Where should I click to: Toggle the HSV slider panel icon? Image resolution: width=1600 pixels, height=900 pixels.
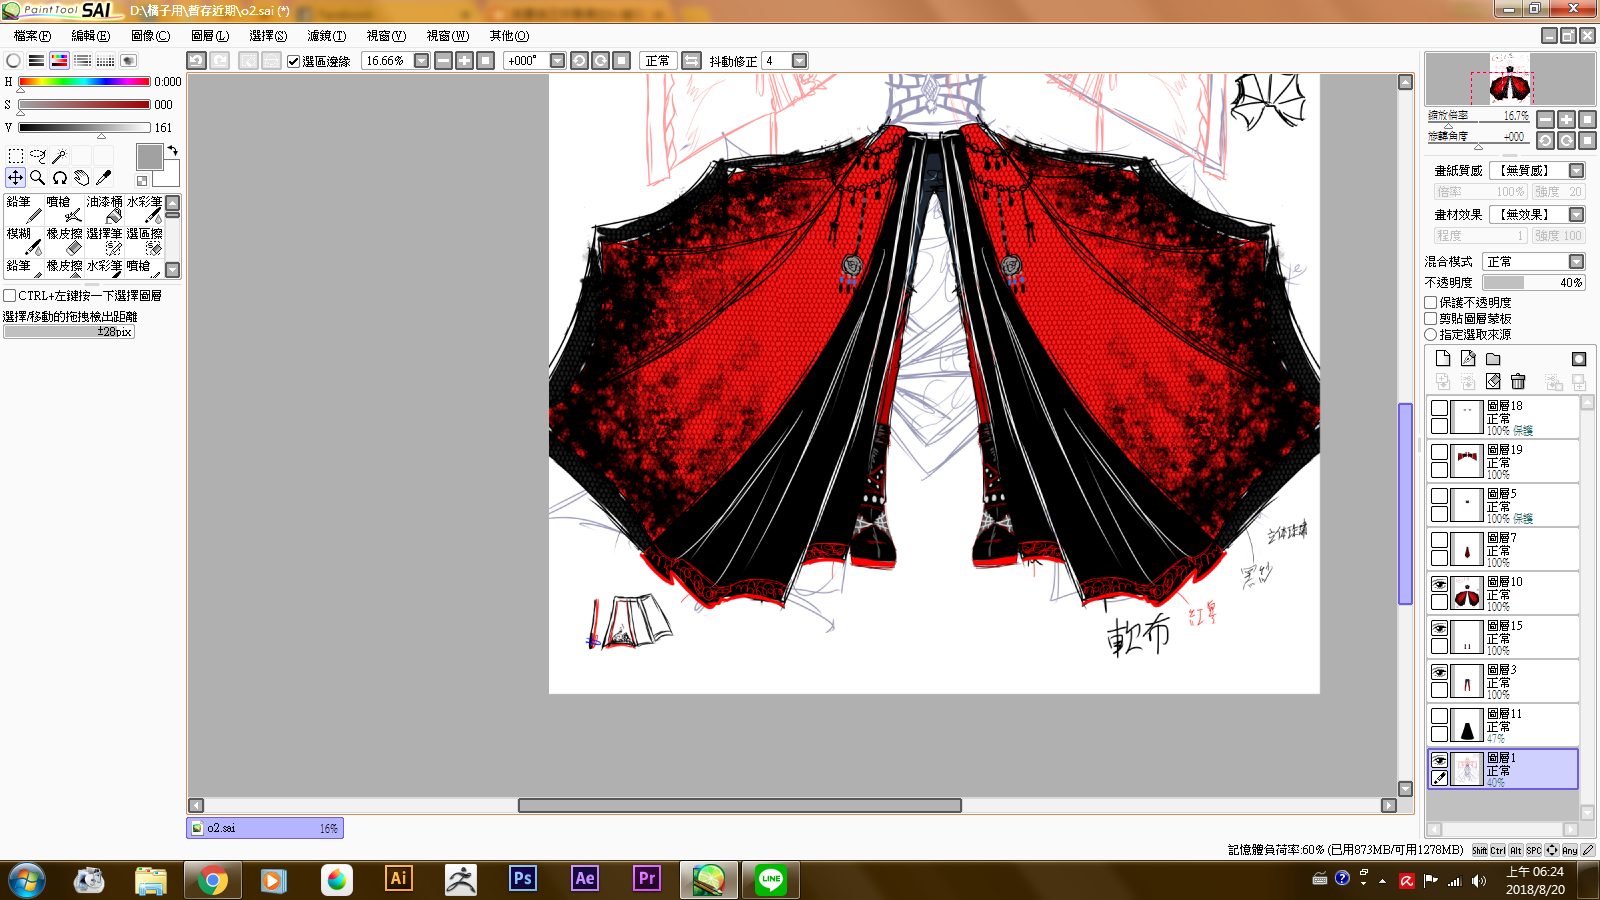[x=59, y=60]
